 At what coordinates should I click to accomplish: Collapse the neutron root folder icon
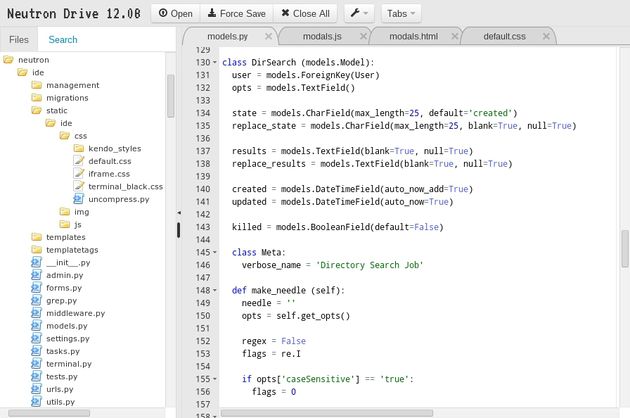[8, 60]
